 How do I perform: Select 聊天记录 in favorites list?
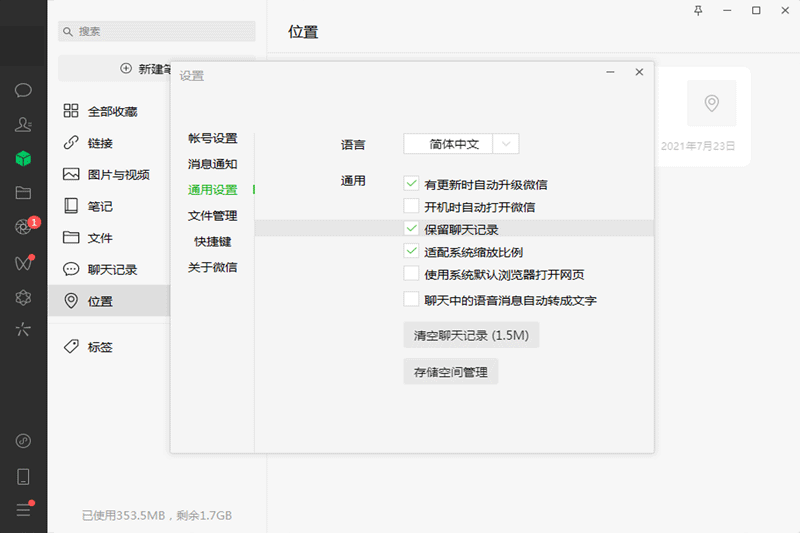[x=112, y=269]
